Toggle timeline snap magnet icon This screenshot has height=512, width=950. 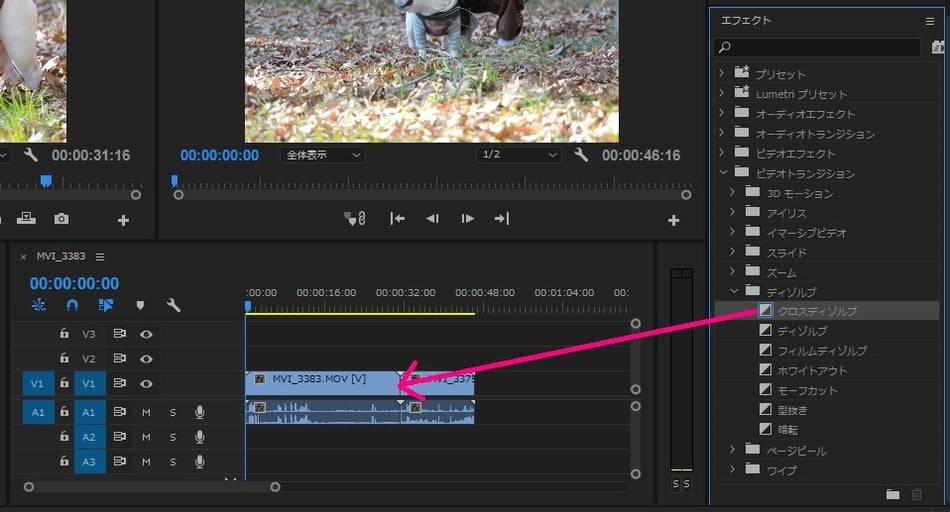(72, 305)
